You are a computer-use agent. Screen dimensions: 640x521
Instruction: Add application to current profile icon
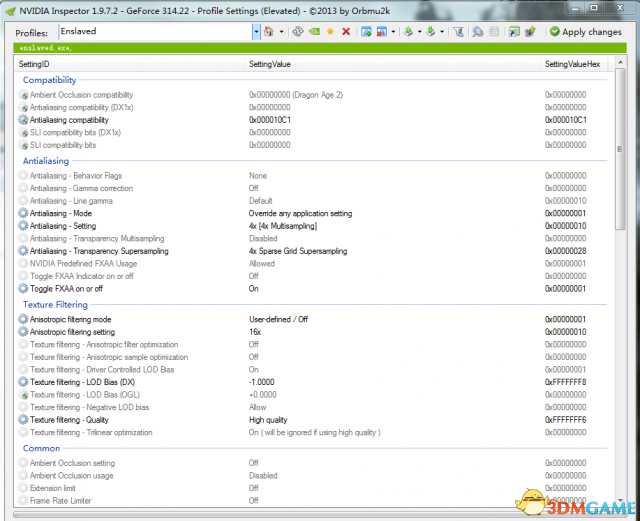click(366, 32)
